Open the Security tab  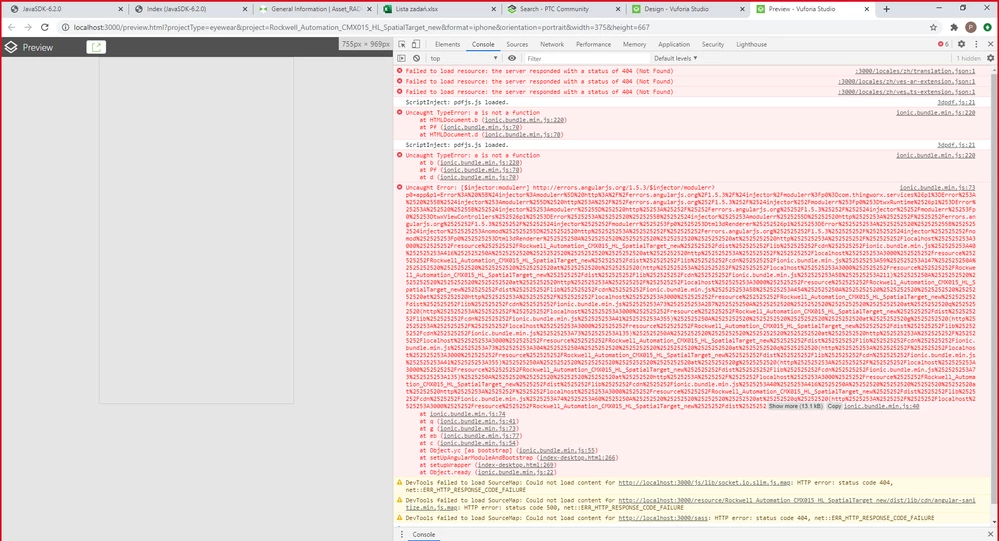point(712,44)
